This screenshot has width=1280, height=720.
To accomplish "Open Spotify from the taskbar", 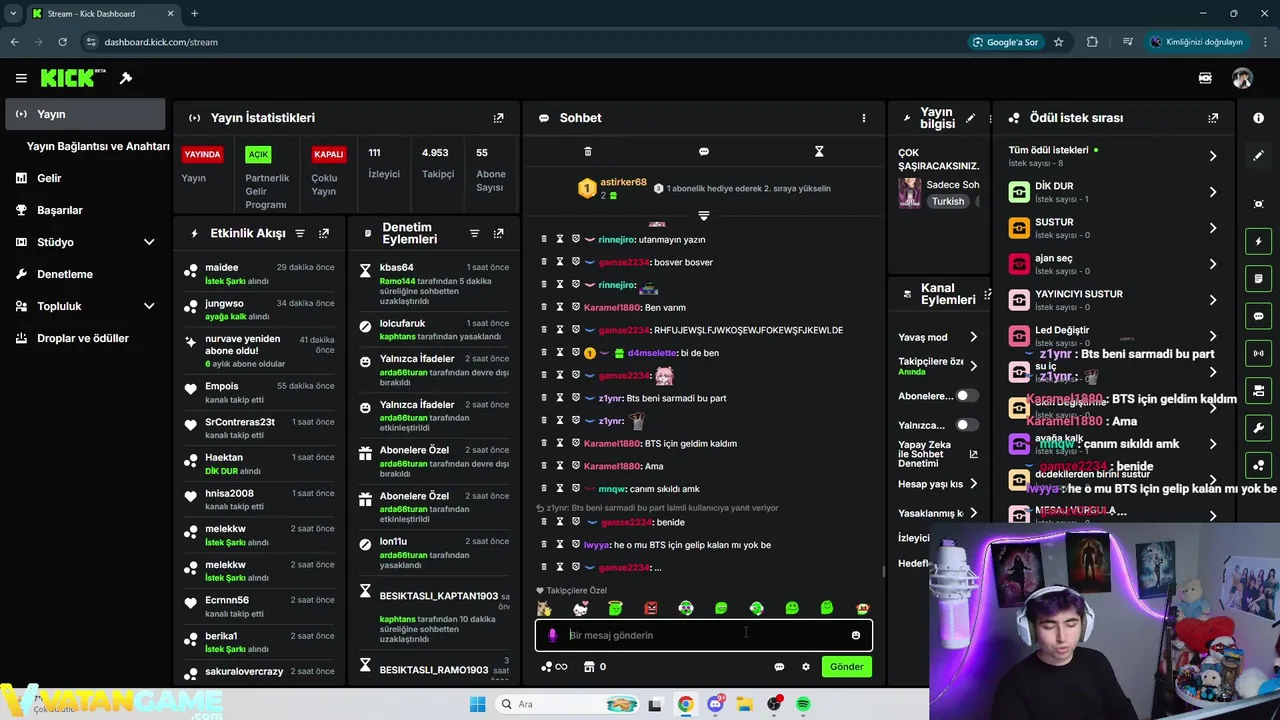I will pyautogui.click(x=804, y=705).
